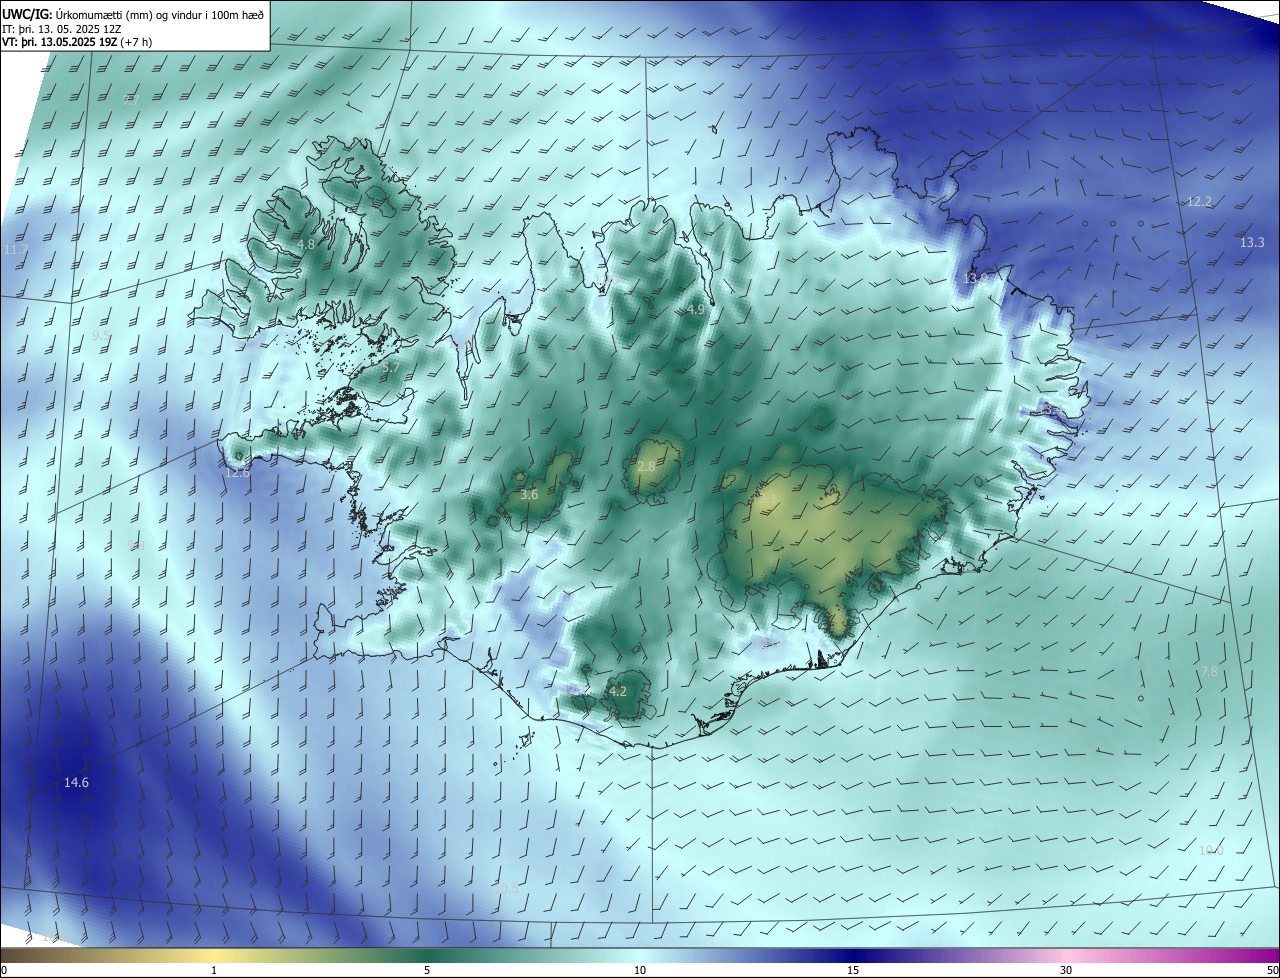Click the '5' tick label on the color scale
Screen dimensions: 1280x978
(x=427, y=970)
